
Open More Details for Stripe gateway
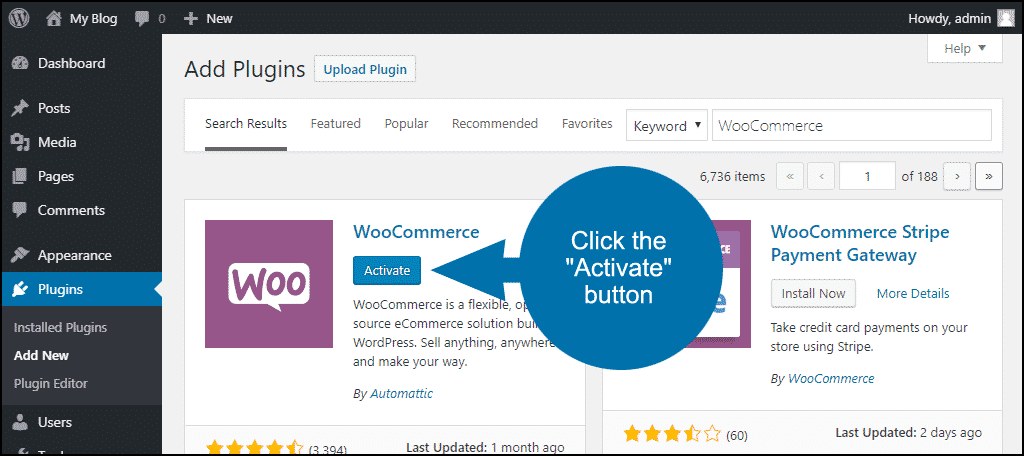[913, 293]
